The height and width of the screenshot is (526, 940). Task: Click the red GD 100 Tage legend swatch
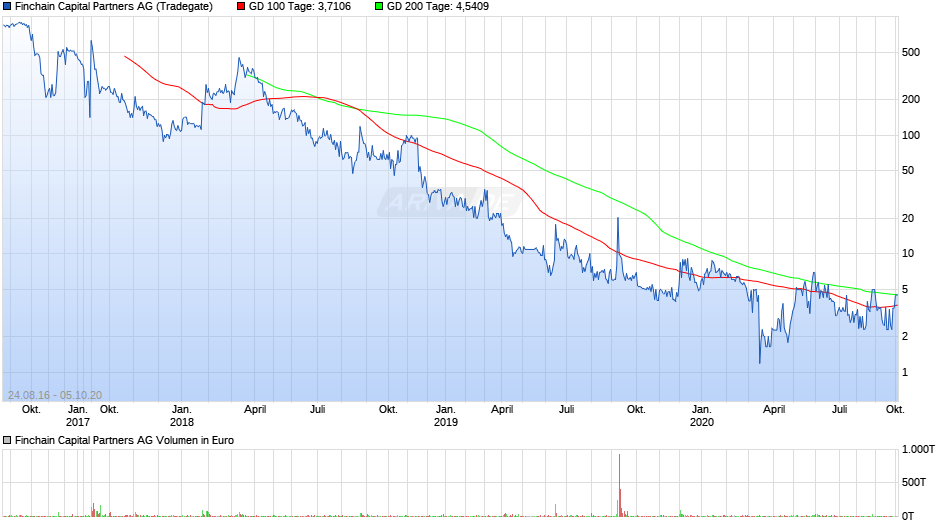[x=241, y=7]
